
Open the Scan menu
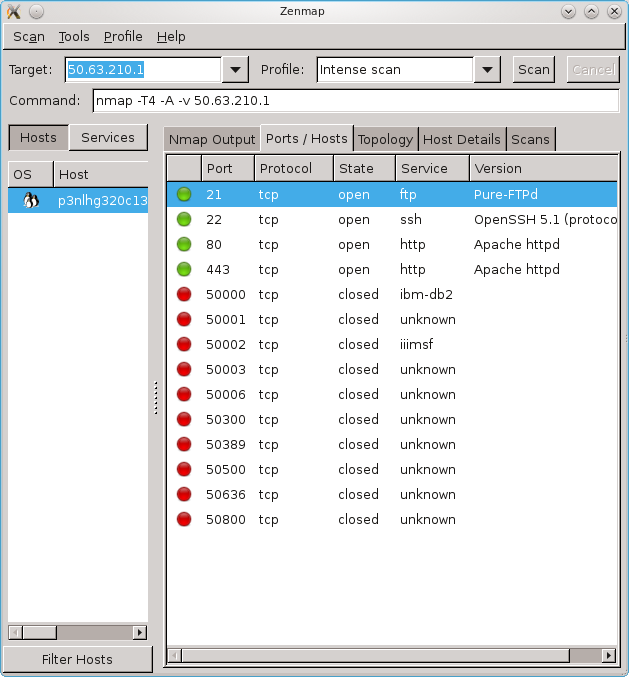29,37
